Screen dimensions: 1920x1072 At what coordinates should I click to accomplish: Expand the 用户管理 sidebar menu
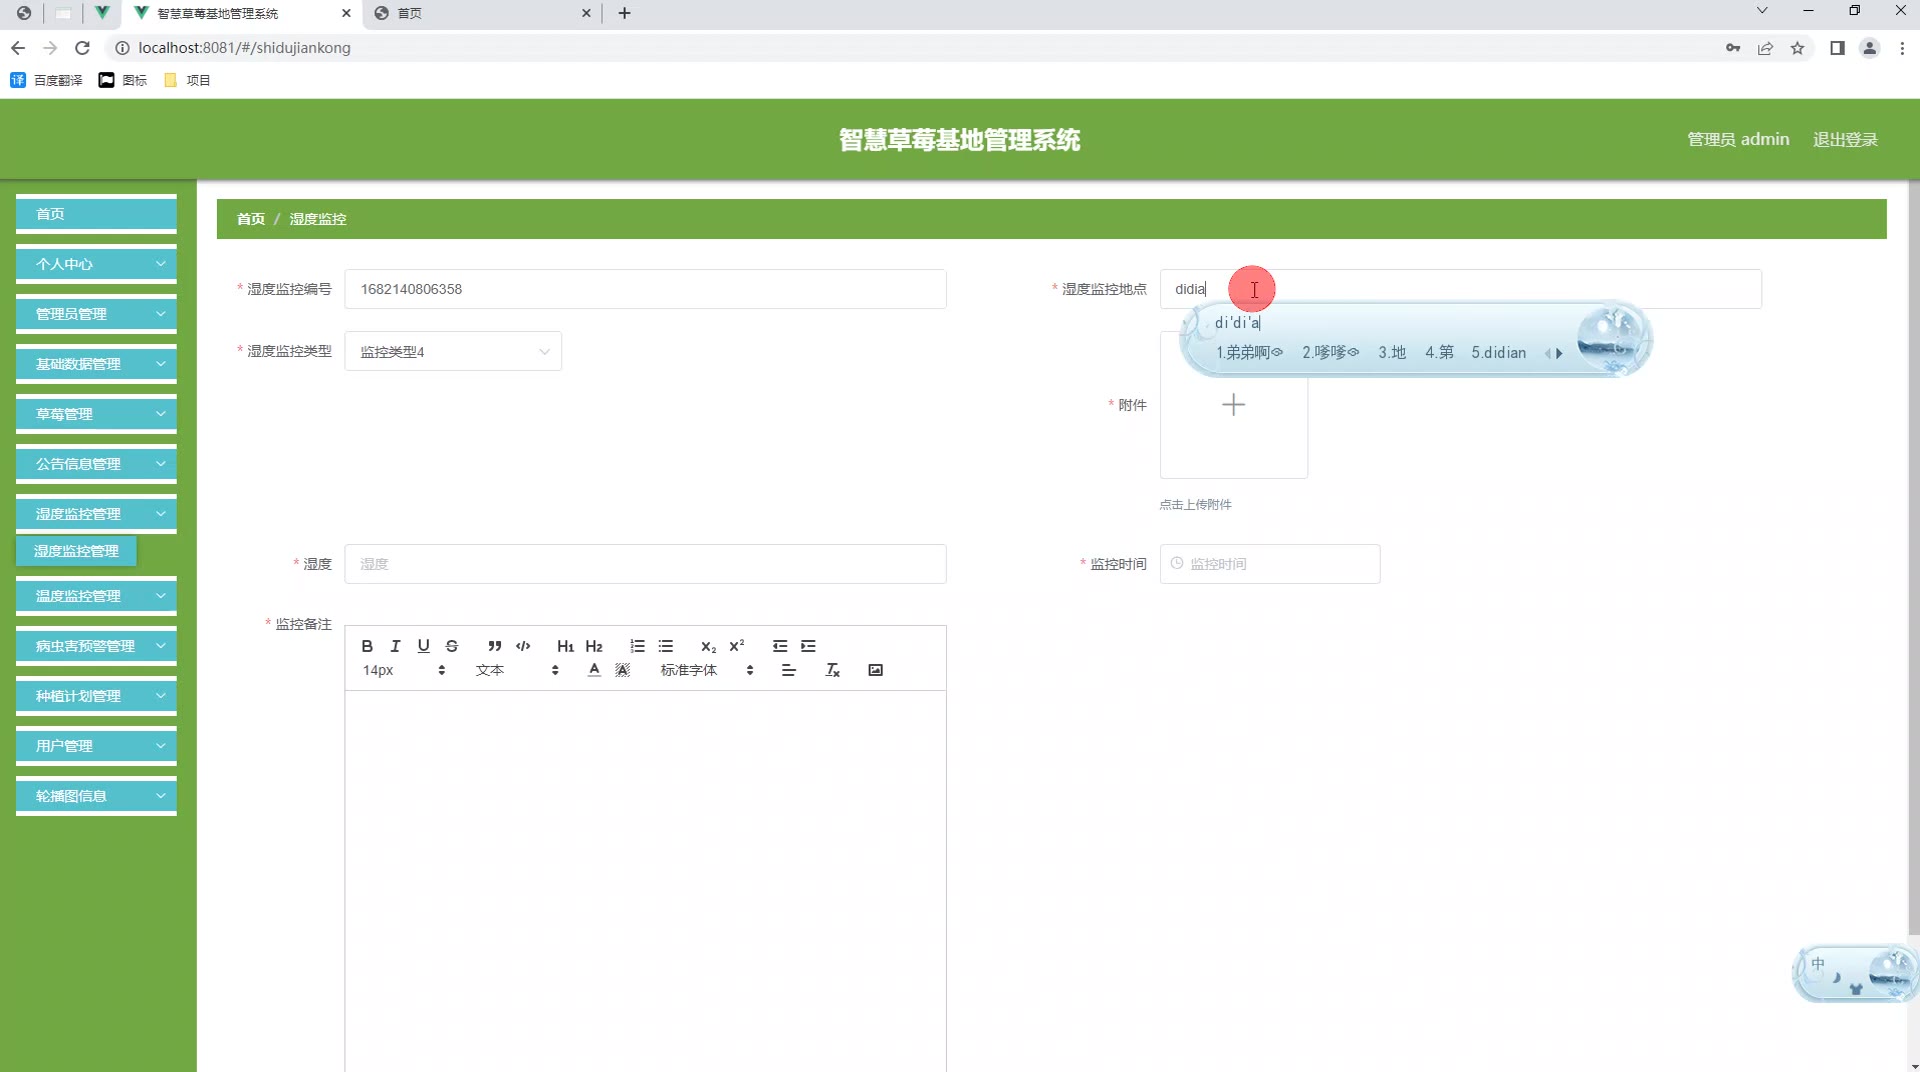96,746
